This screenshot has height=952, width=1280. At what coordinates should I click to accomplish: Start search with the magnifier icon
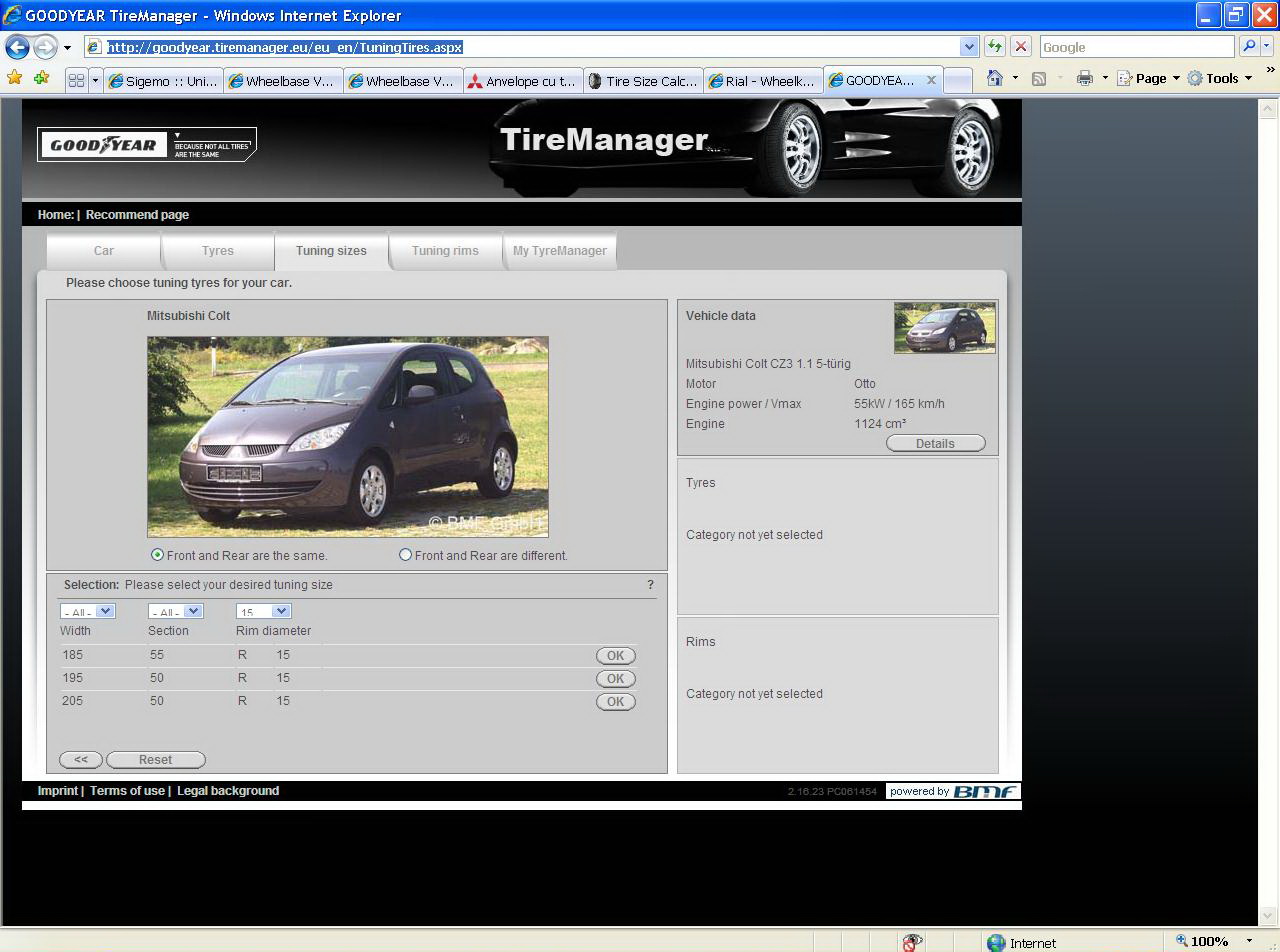[x=1249, y=47]
